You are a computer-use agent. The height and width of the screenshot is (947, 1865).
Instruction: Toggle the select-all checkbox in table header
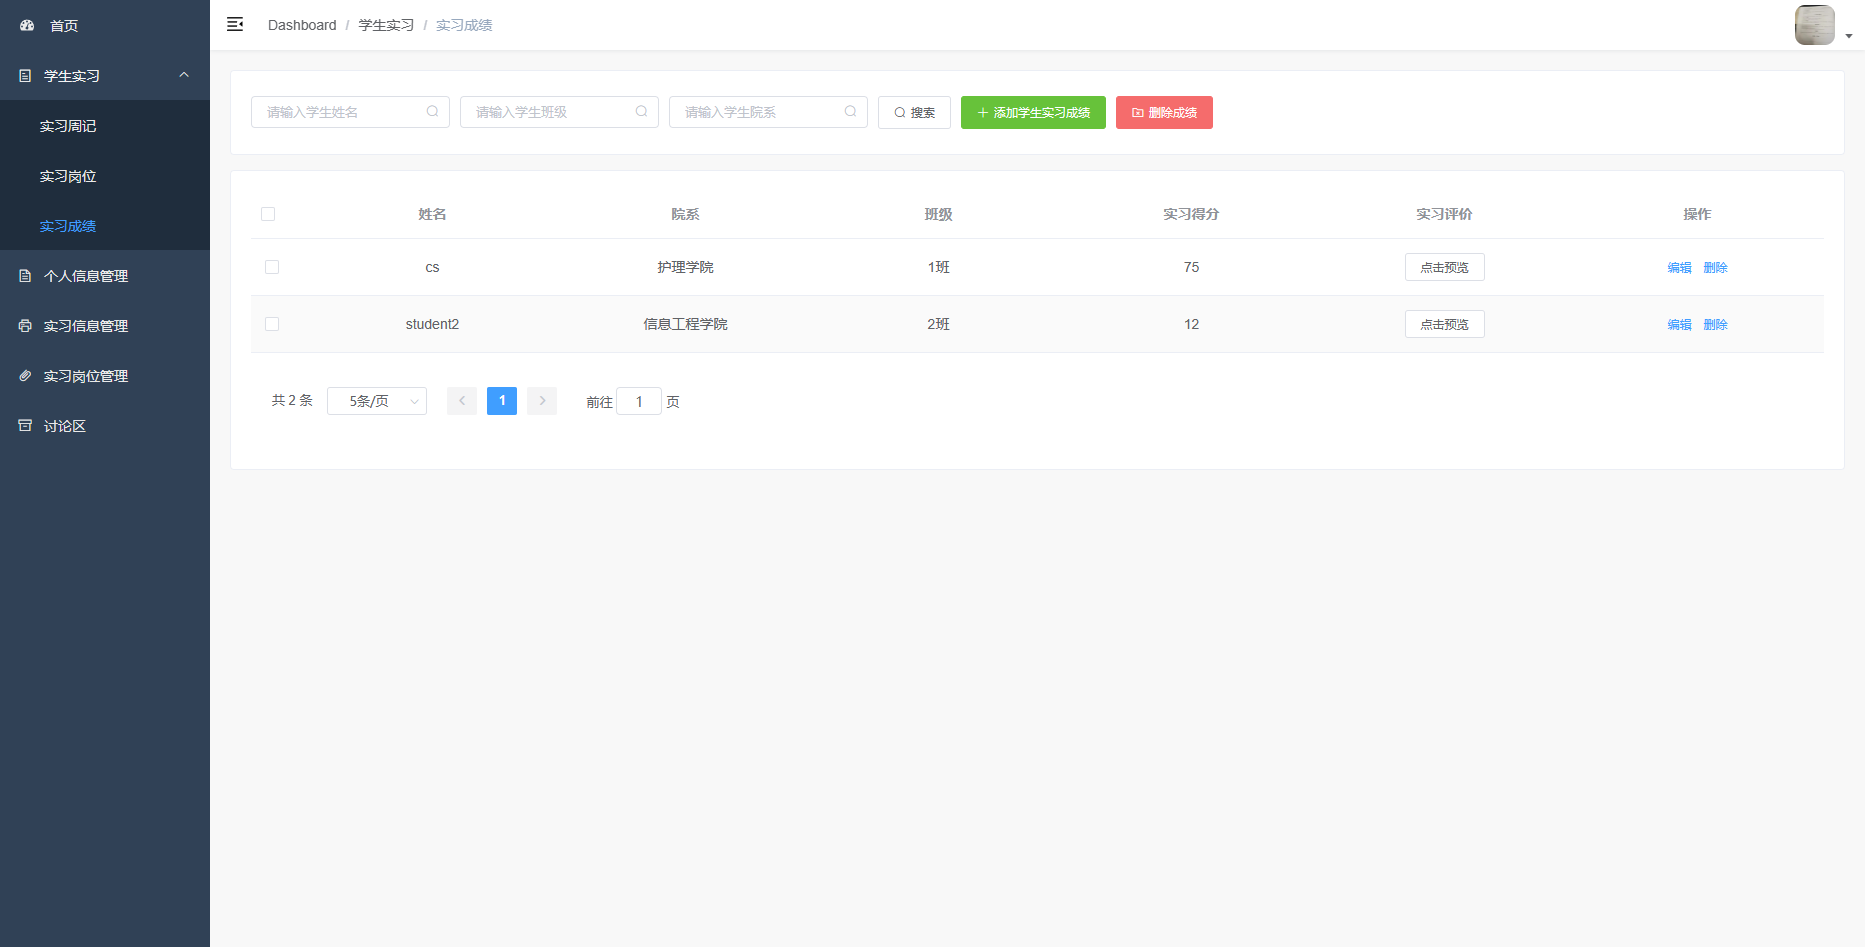(x=268, y=214)
